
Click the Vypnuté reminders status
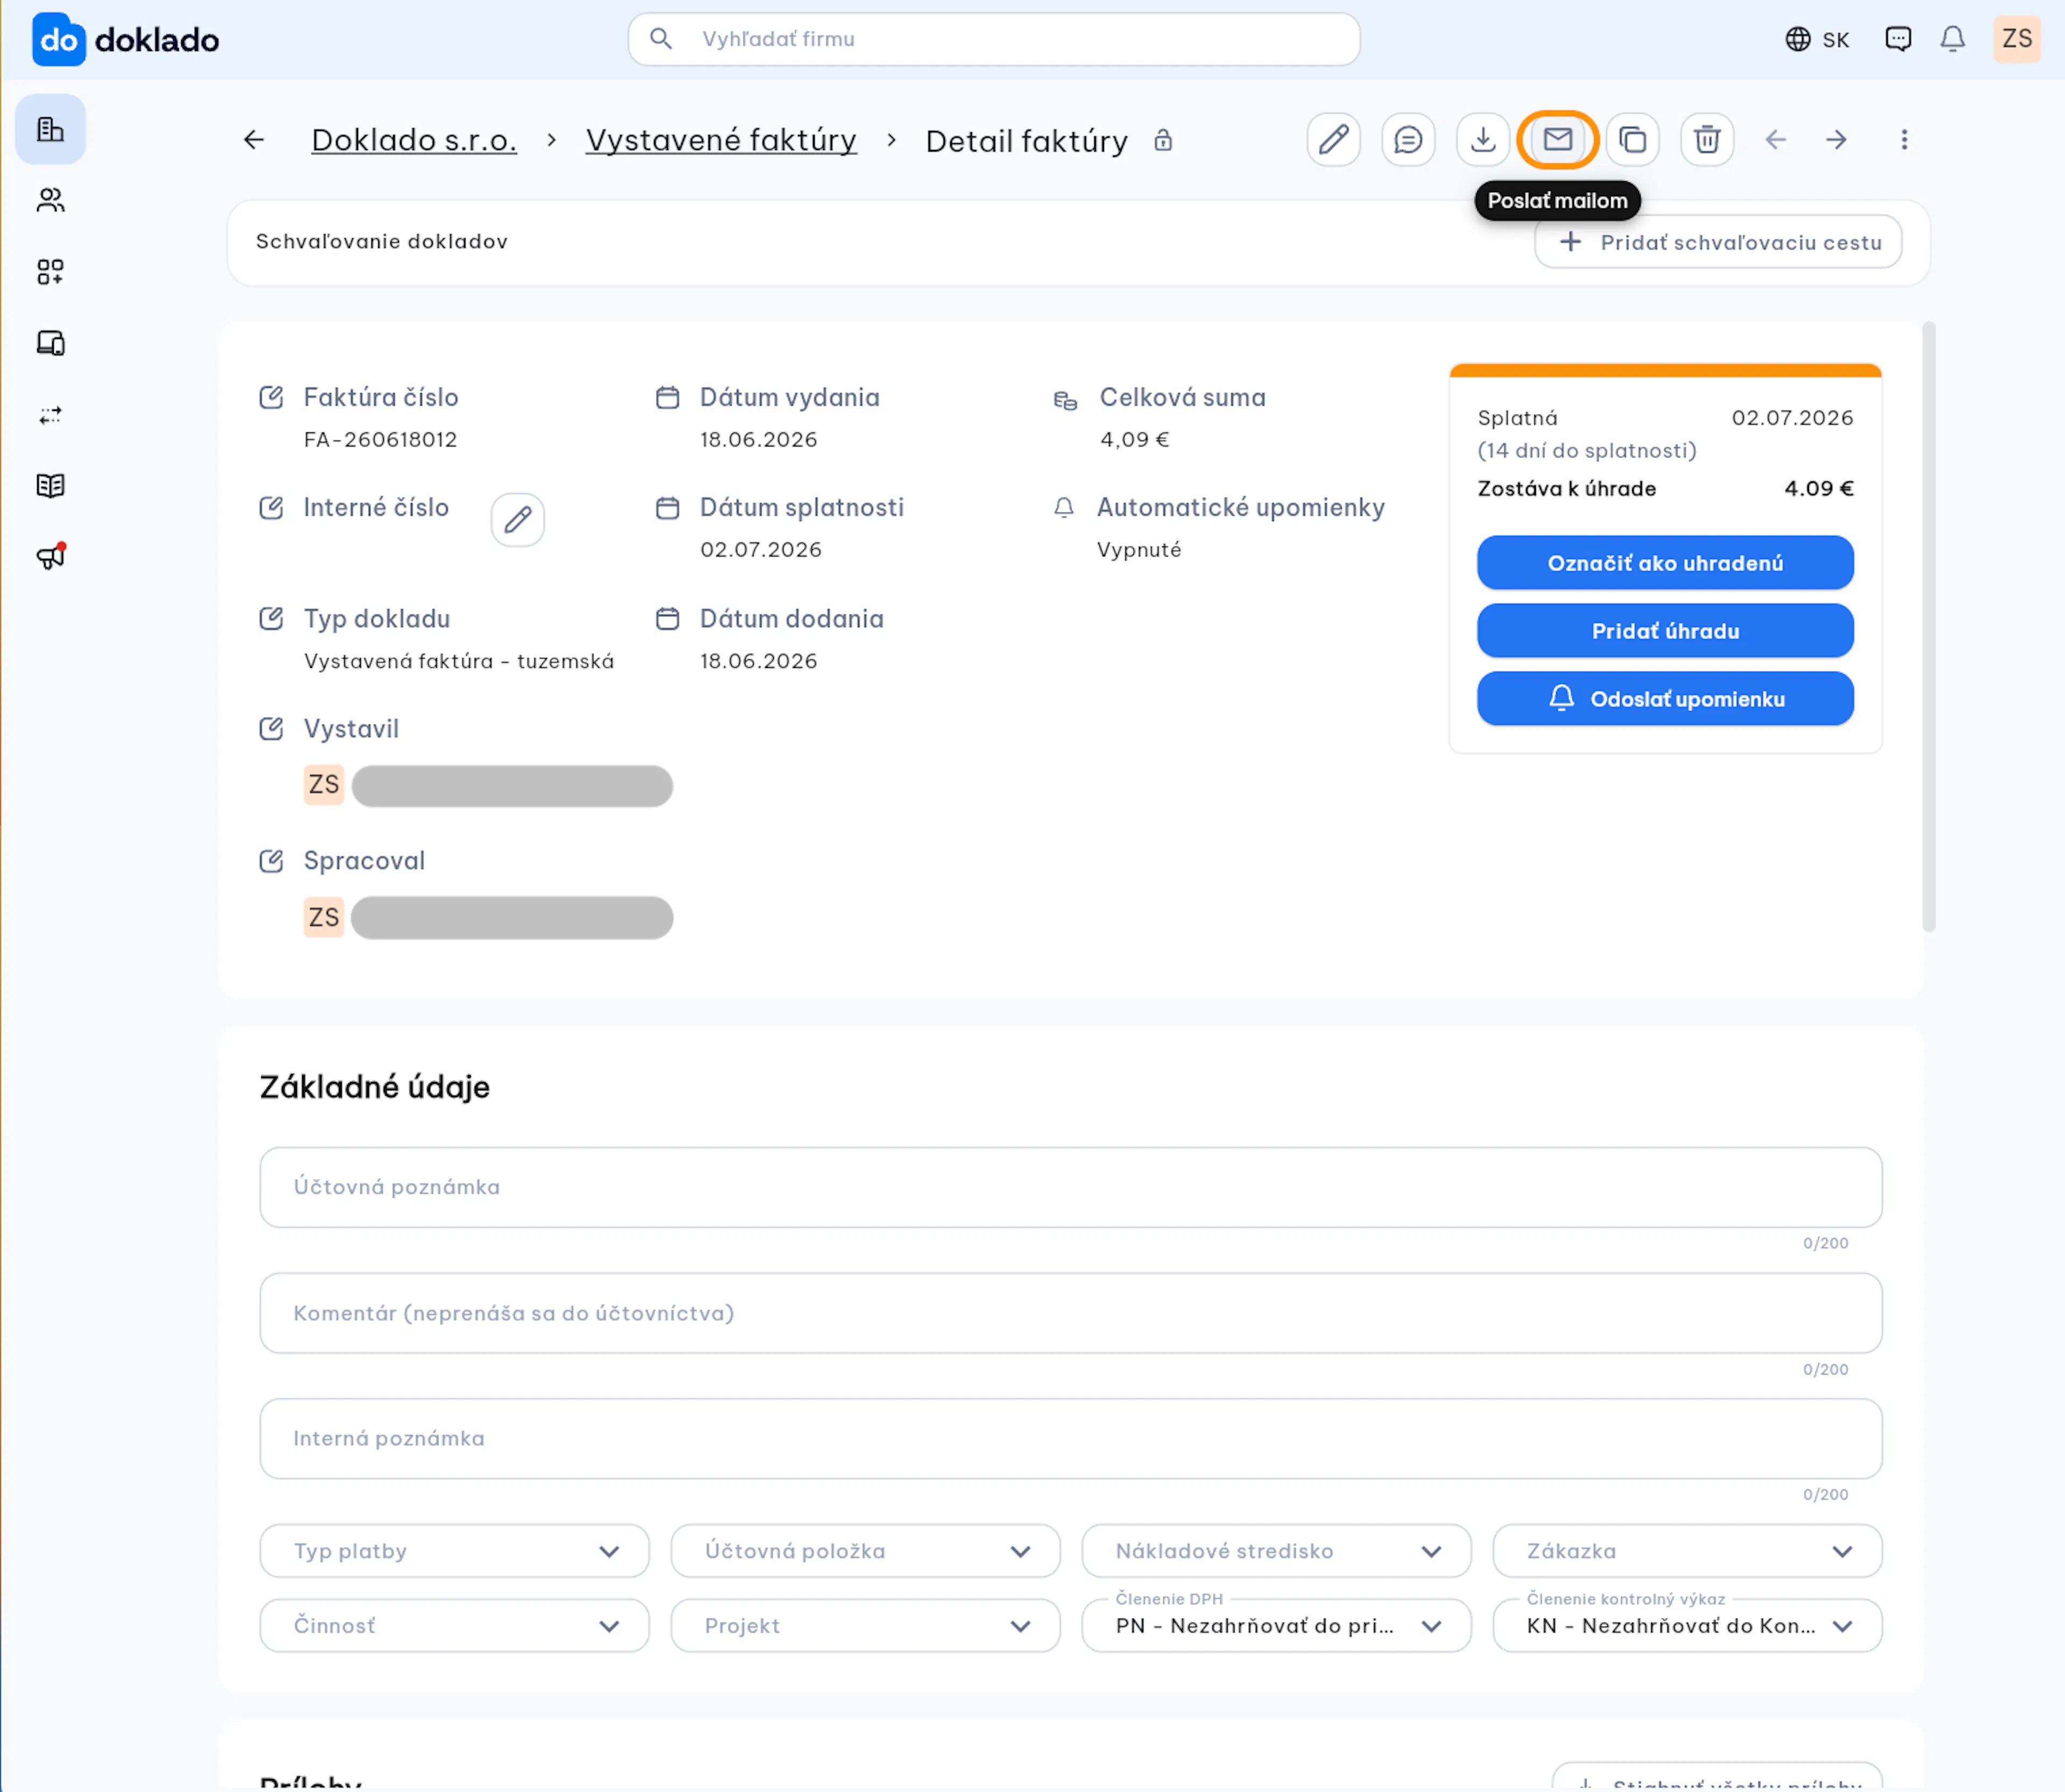point(1139,550)
